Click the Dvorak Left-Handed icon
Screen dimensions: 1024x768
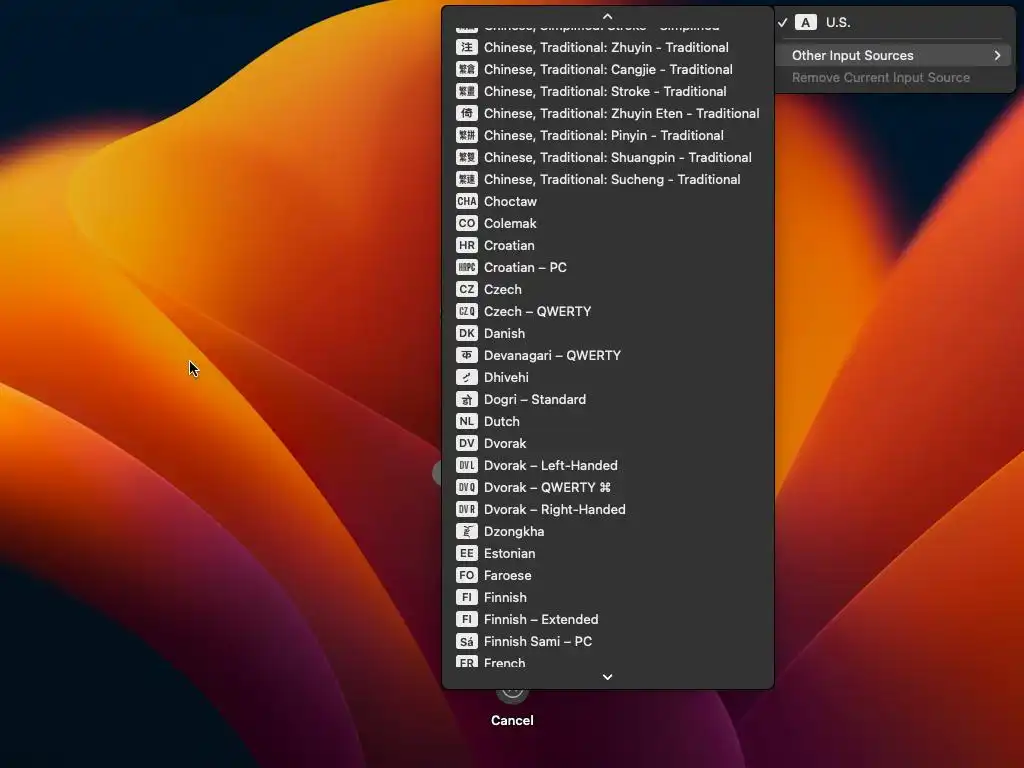(466, 465)
